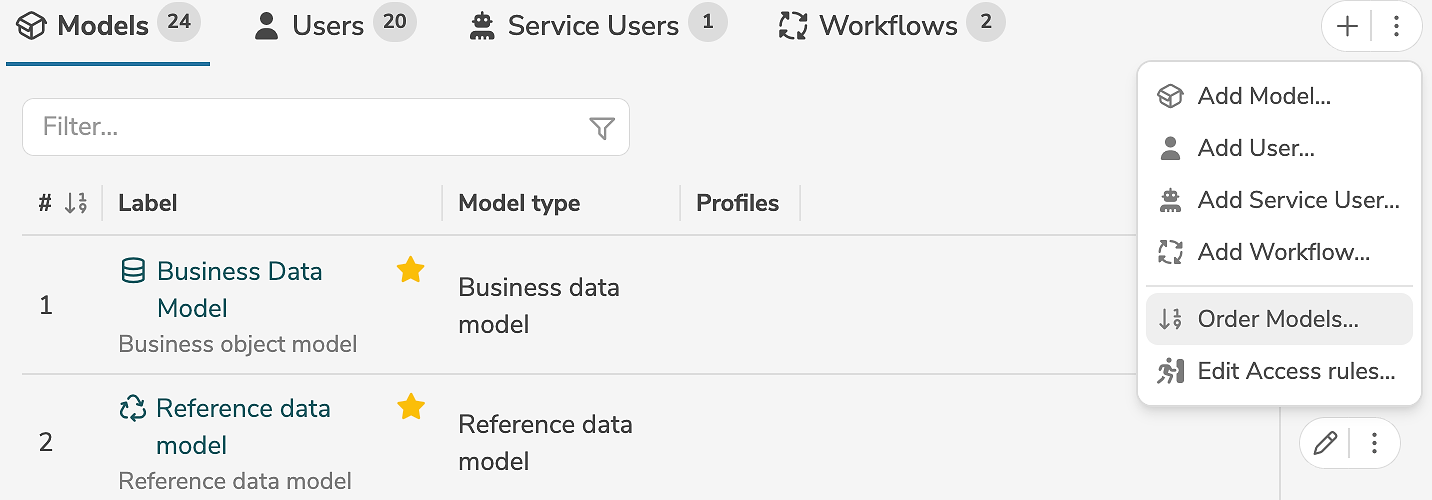Toggle the Reference data model favorite star
Image resolution: width=1432 pixels, height=500 pixels.
point(410,407)
